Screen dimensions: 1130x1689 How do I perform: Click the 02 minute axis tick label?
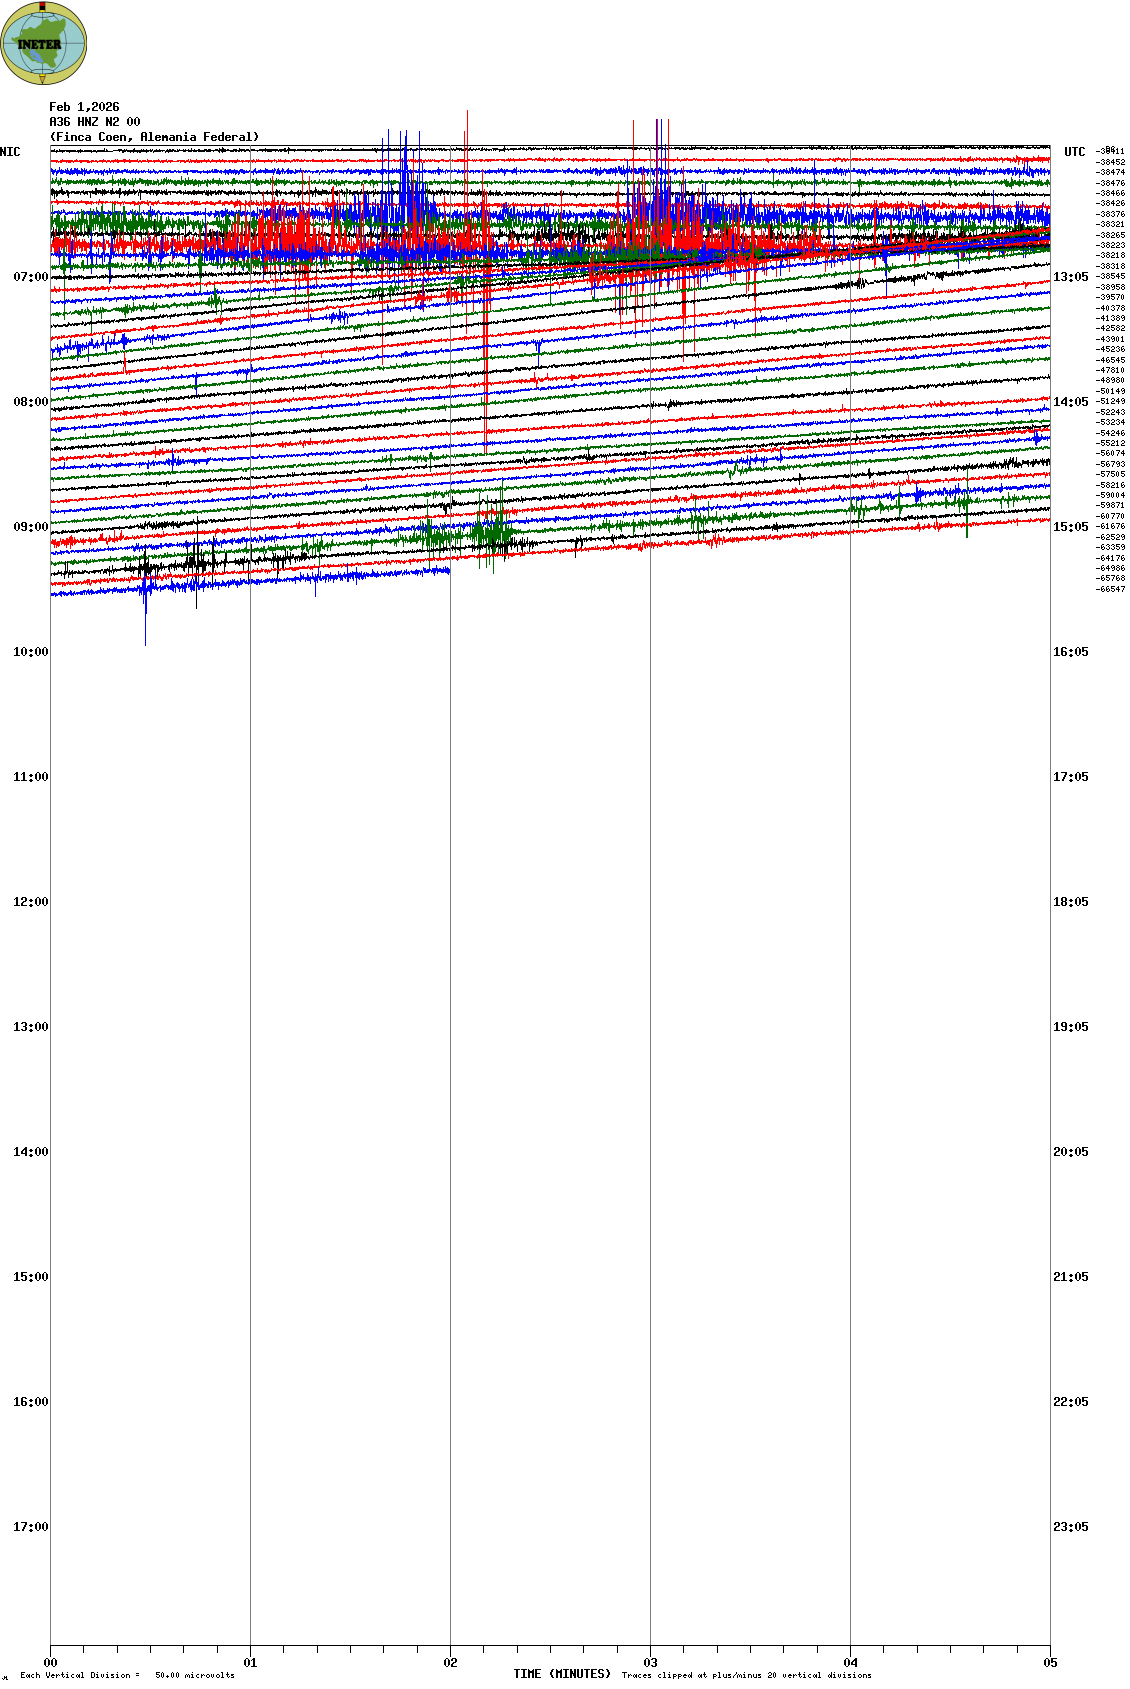click(450, 1663)
